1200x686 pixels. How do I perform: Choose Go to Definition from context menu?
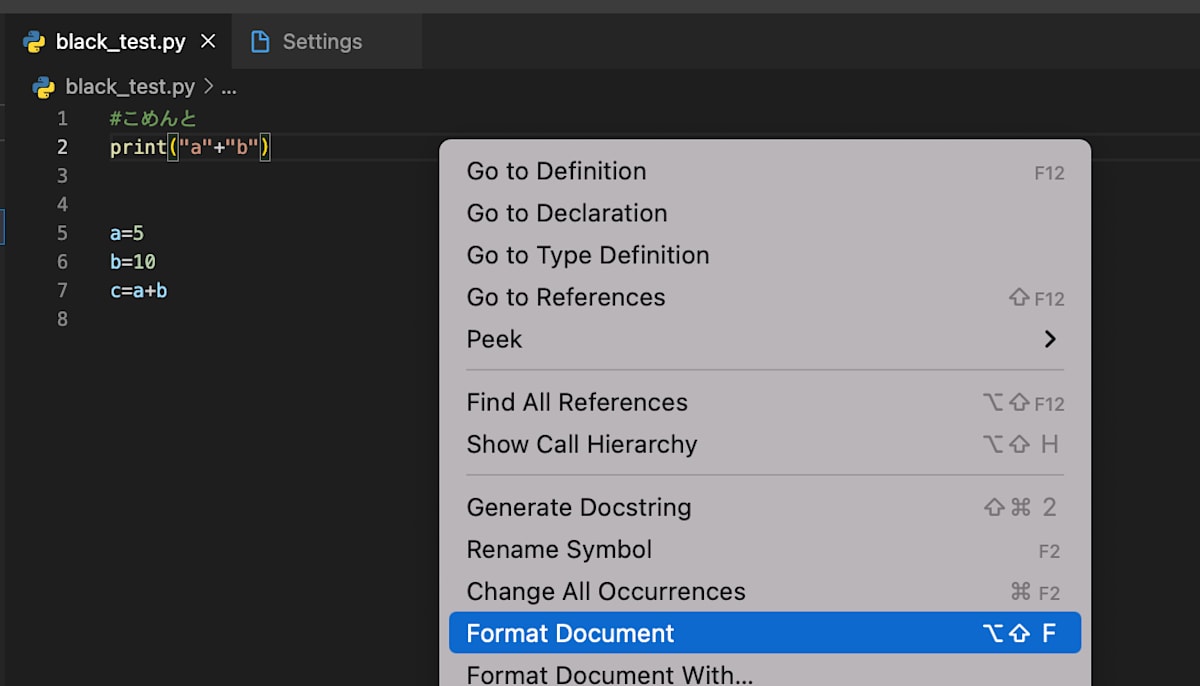pyautogui.click(x=765, y=171)
